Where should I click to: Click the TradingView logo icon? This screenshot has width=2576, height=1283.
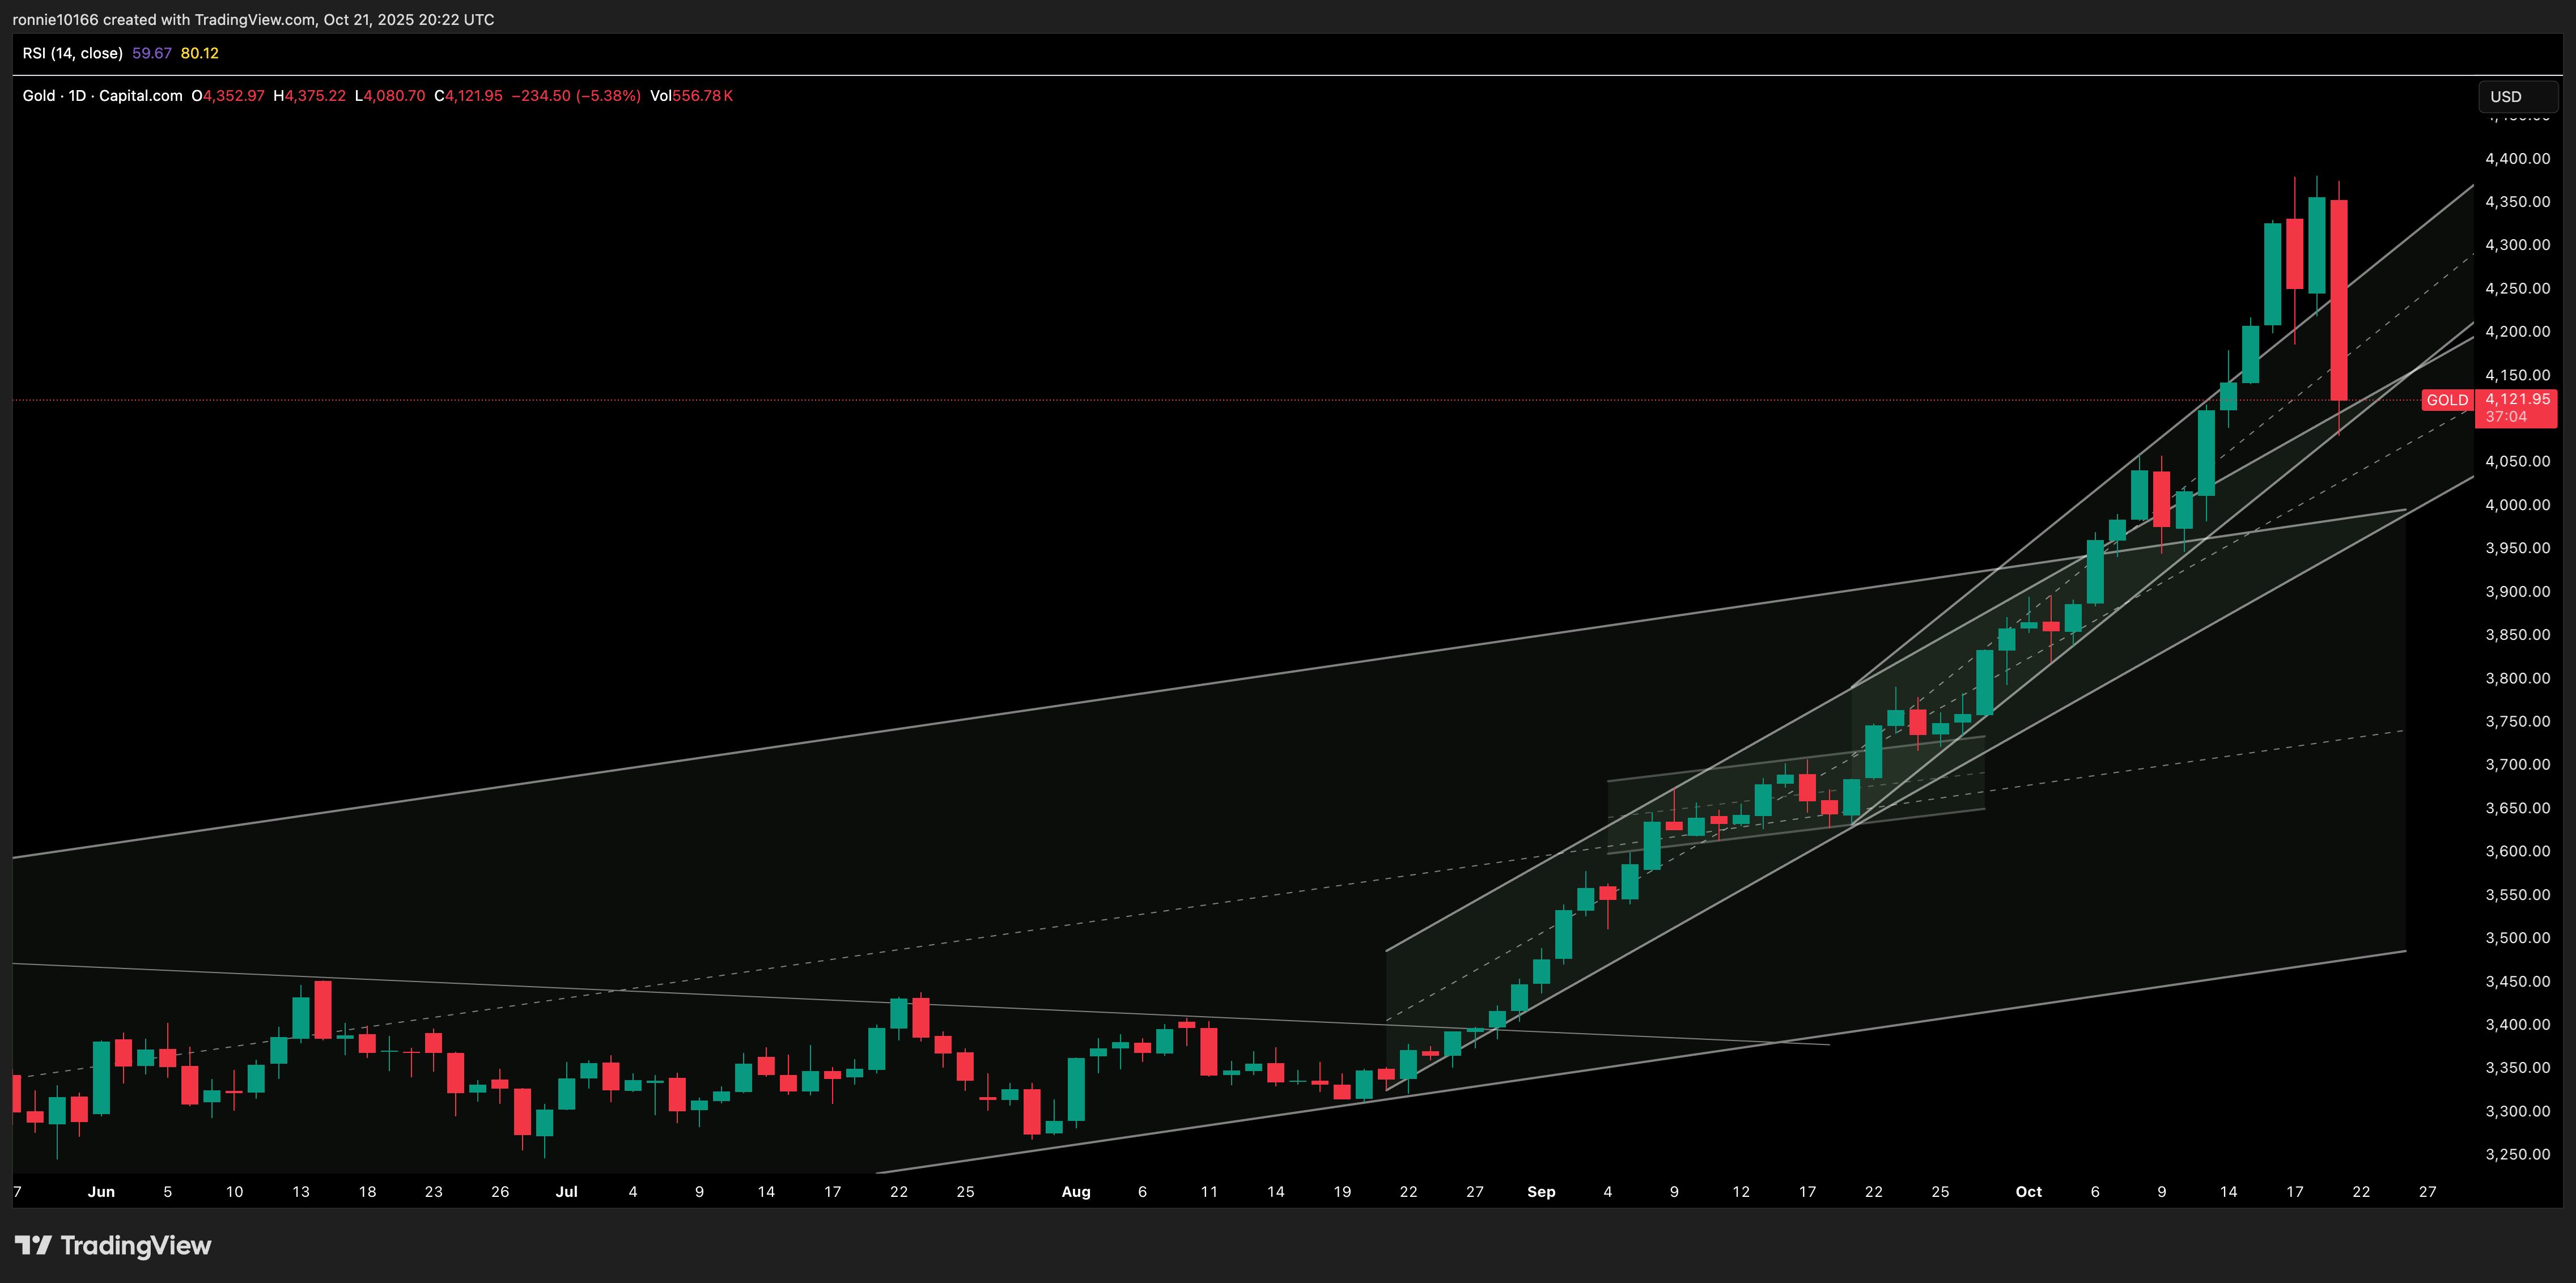tap(33, 1245)
